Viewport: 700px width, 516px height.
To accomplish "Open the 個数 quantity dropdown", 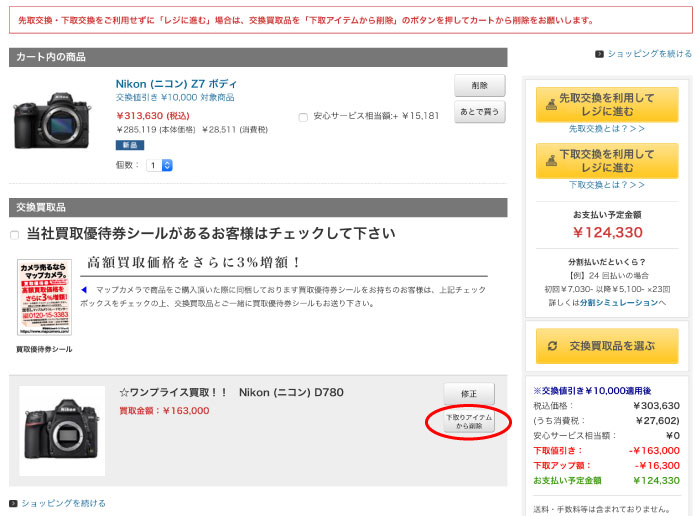I will (x=160, y=165).
